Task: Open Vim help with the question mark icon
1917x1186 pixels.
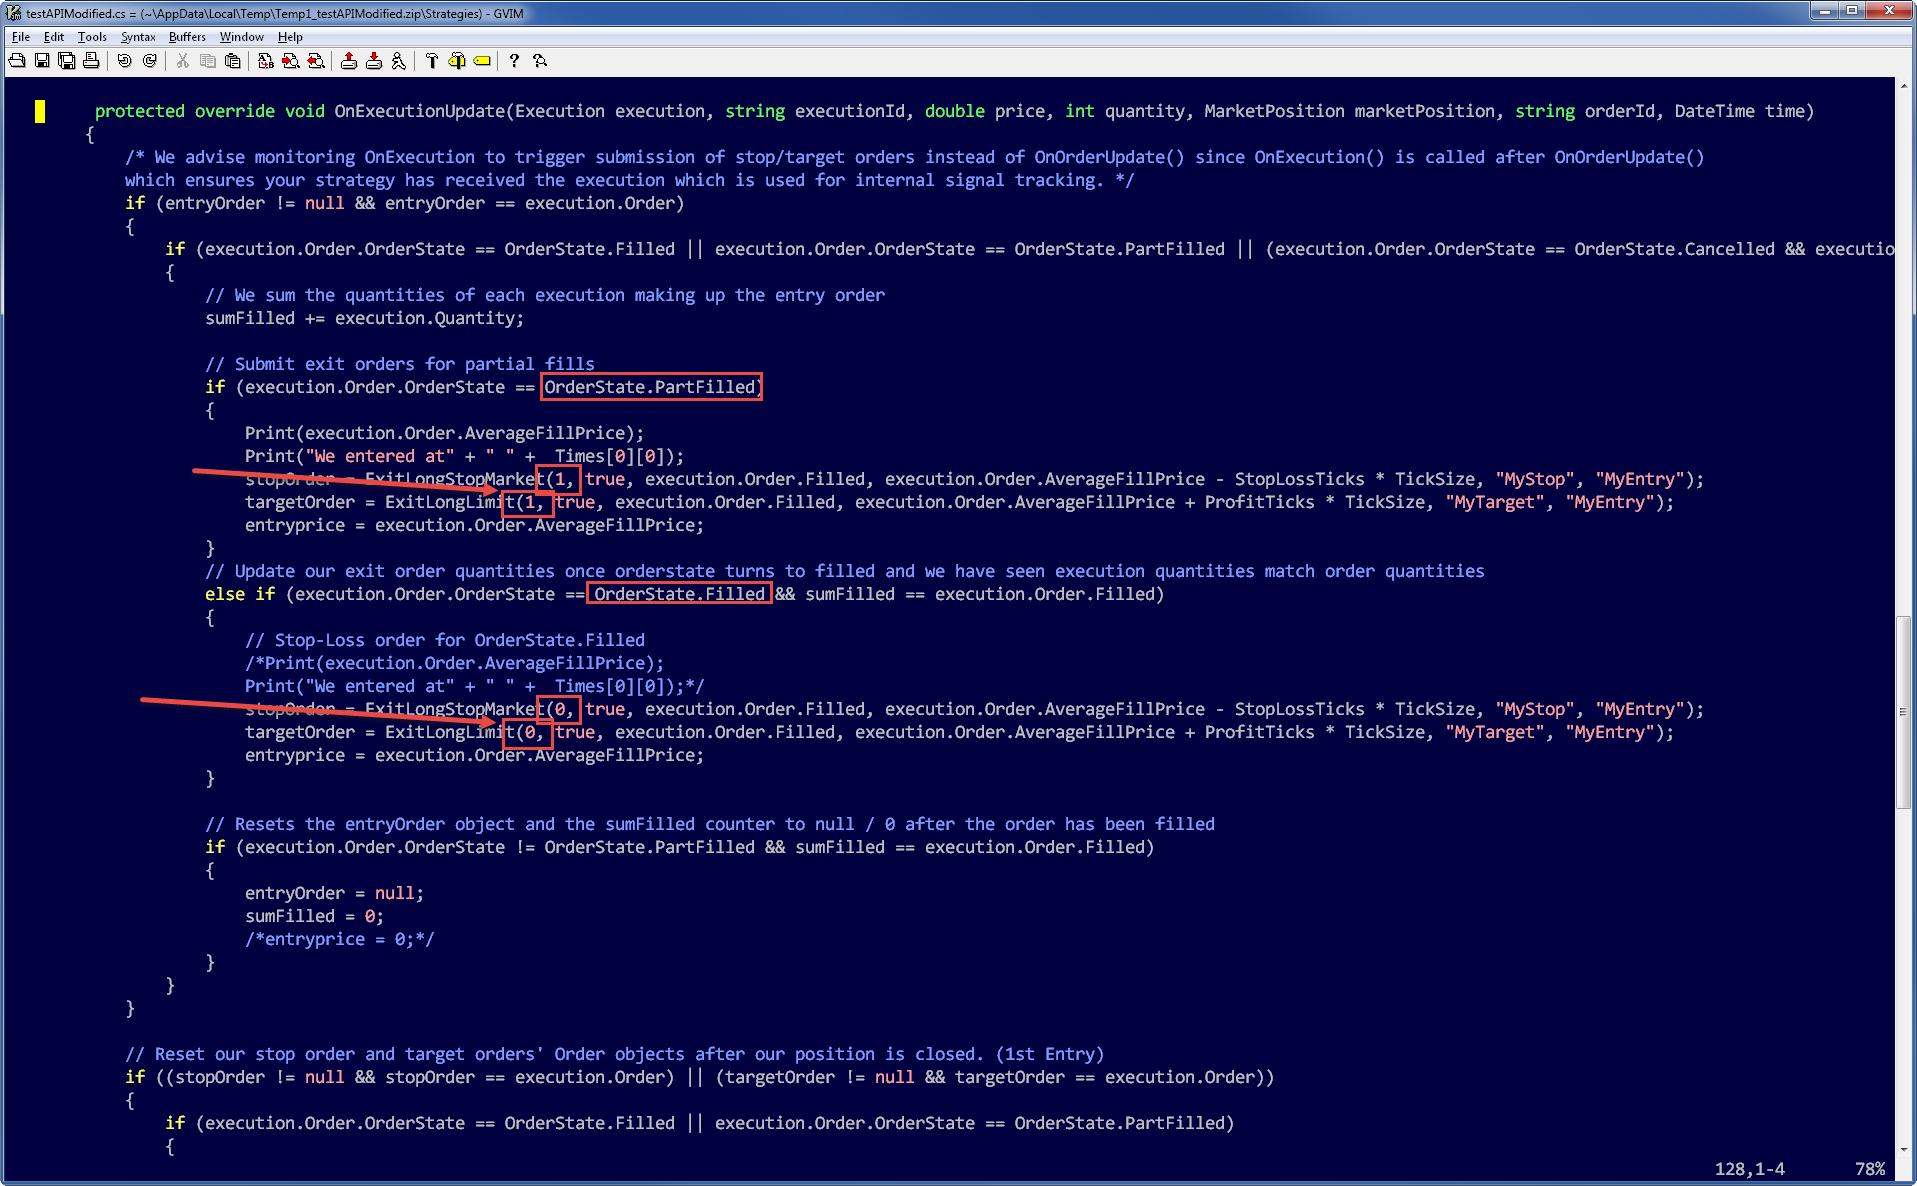Action: coord(514,61)
